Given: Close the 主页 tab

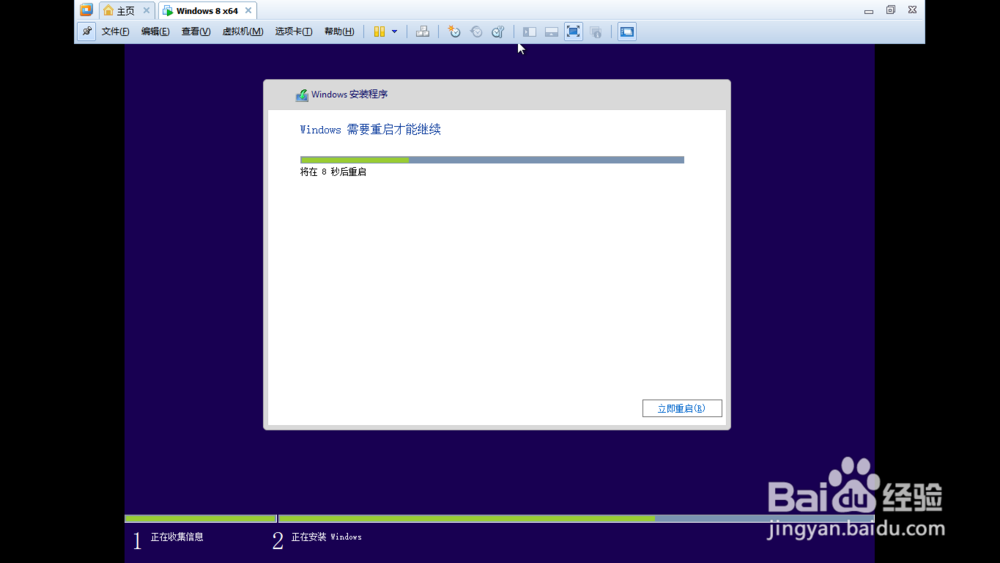Looking at the screenshot, I should coord(146,10).
